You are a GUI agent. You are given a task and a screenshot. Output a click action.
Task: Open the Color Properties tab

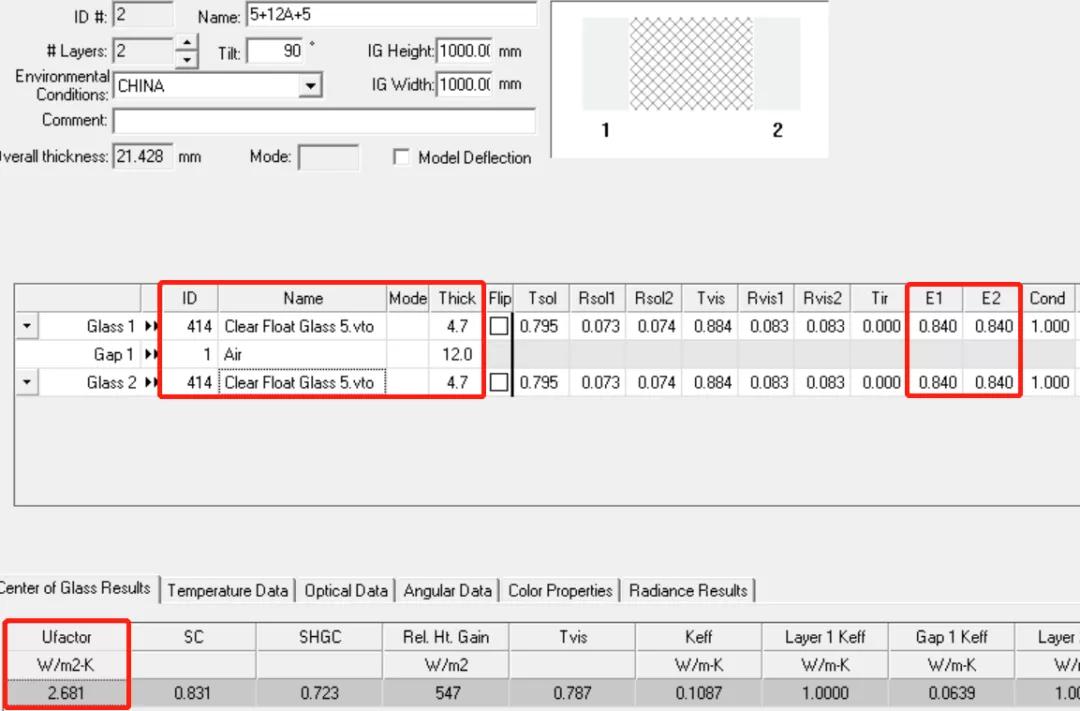coord(560,590)
